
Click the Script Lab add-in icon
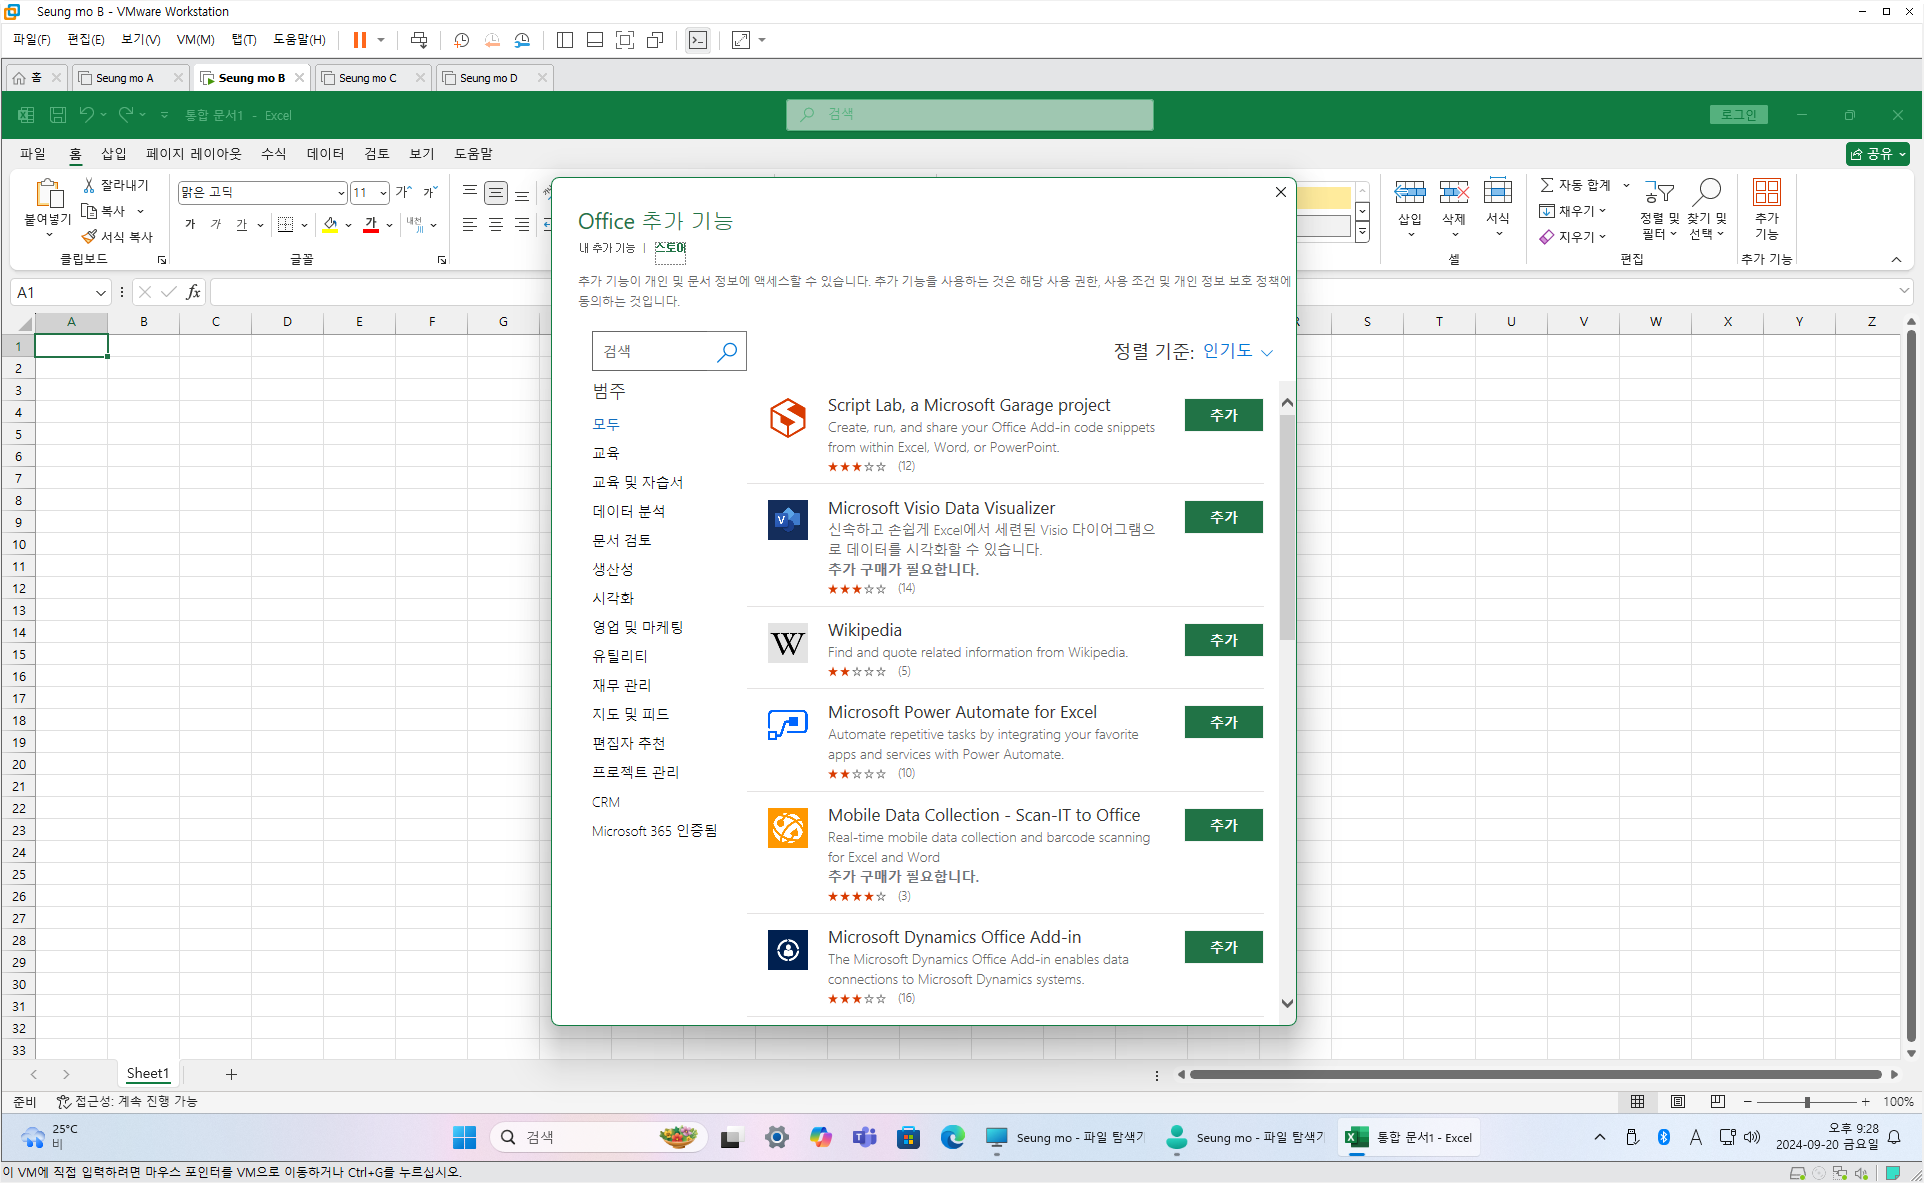coord(787,417)
